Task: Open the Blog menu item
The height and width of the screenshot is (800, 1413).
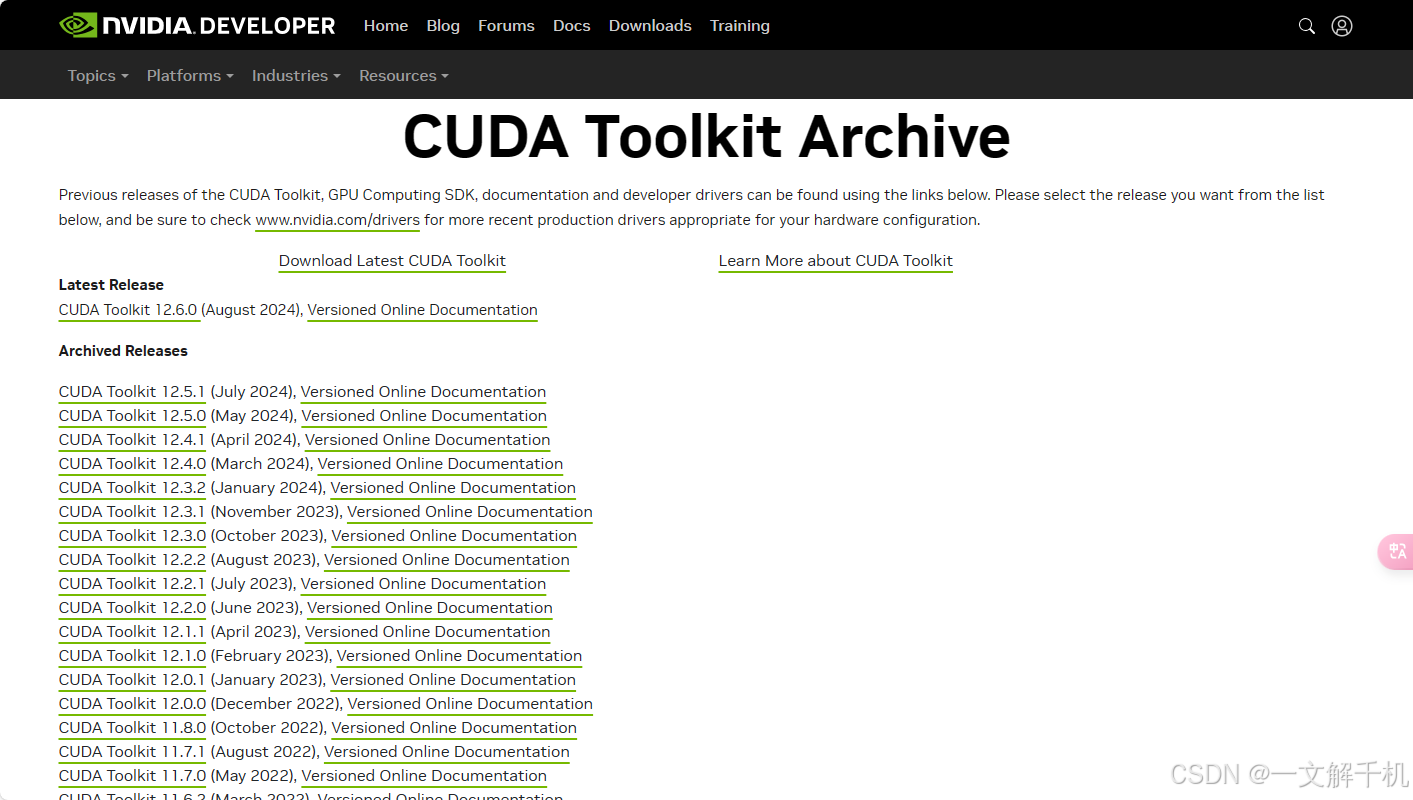Action: click(x=443, y=25)
